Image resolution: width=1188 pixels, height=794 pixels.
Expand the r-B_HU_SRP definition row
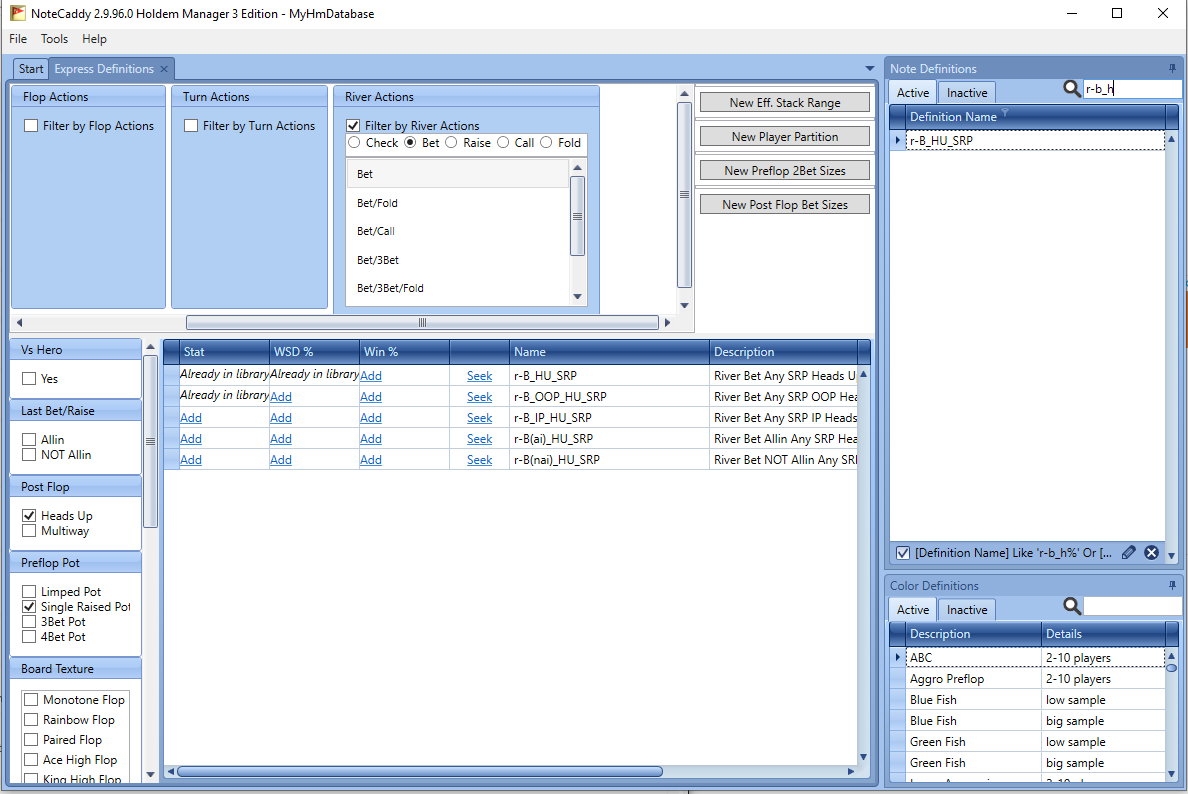pos(897,140)
